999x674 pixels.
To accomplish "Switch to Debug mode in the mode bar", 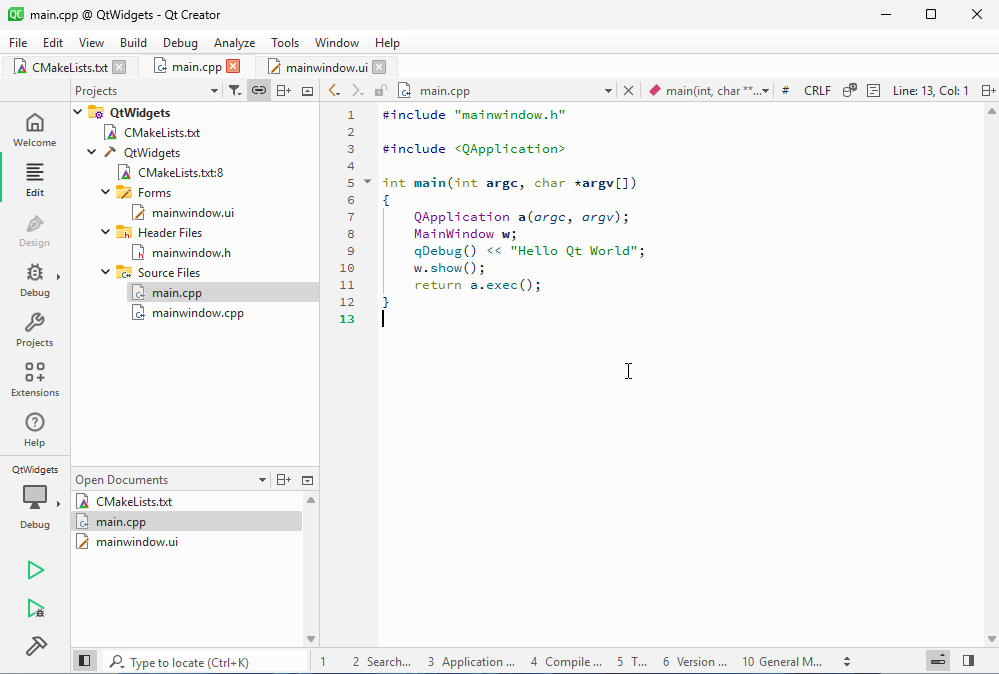I will tap(34, 280).
